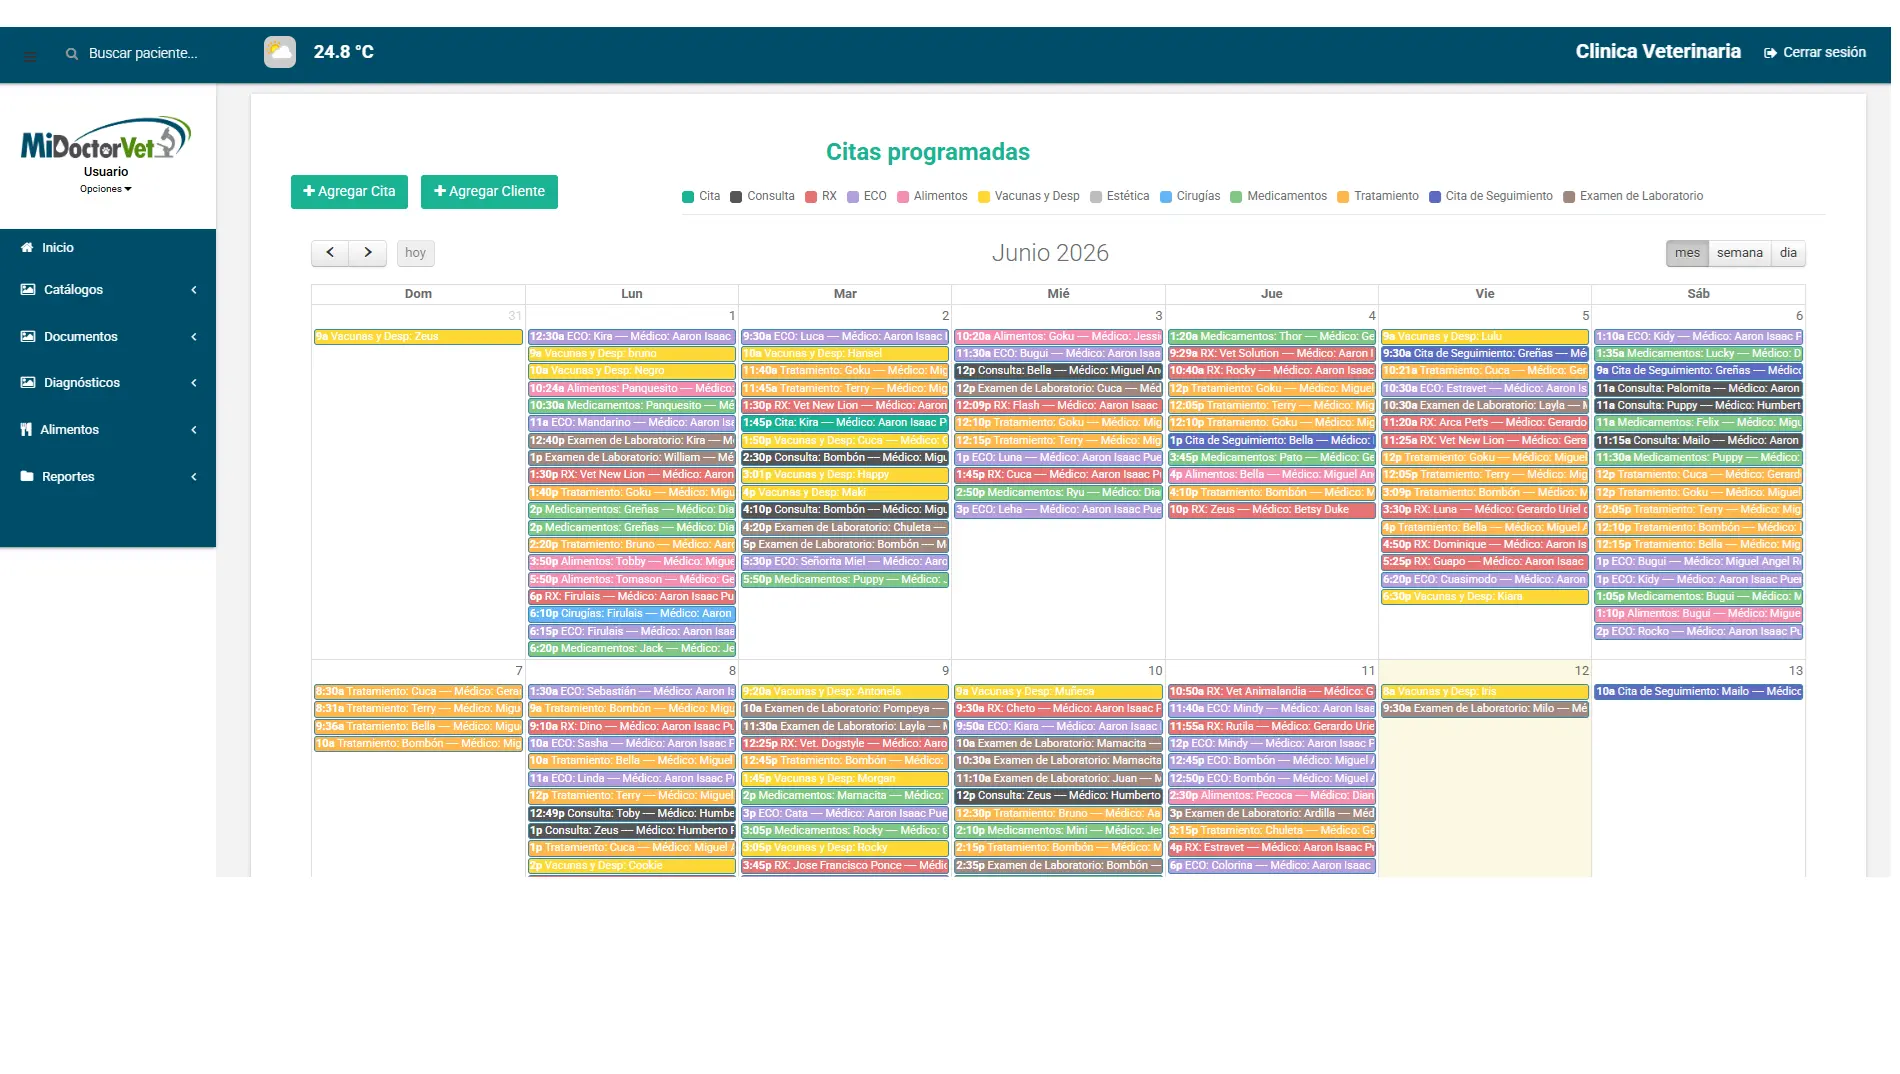Viewport: 1900px width, 1074px height.
Task: Click the Cerrar sesión logout icon
Action: pos(1770,53)
